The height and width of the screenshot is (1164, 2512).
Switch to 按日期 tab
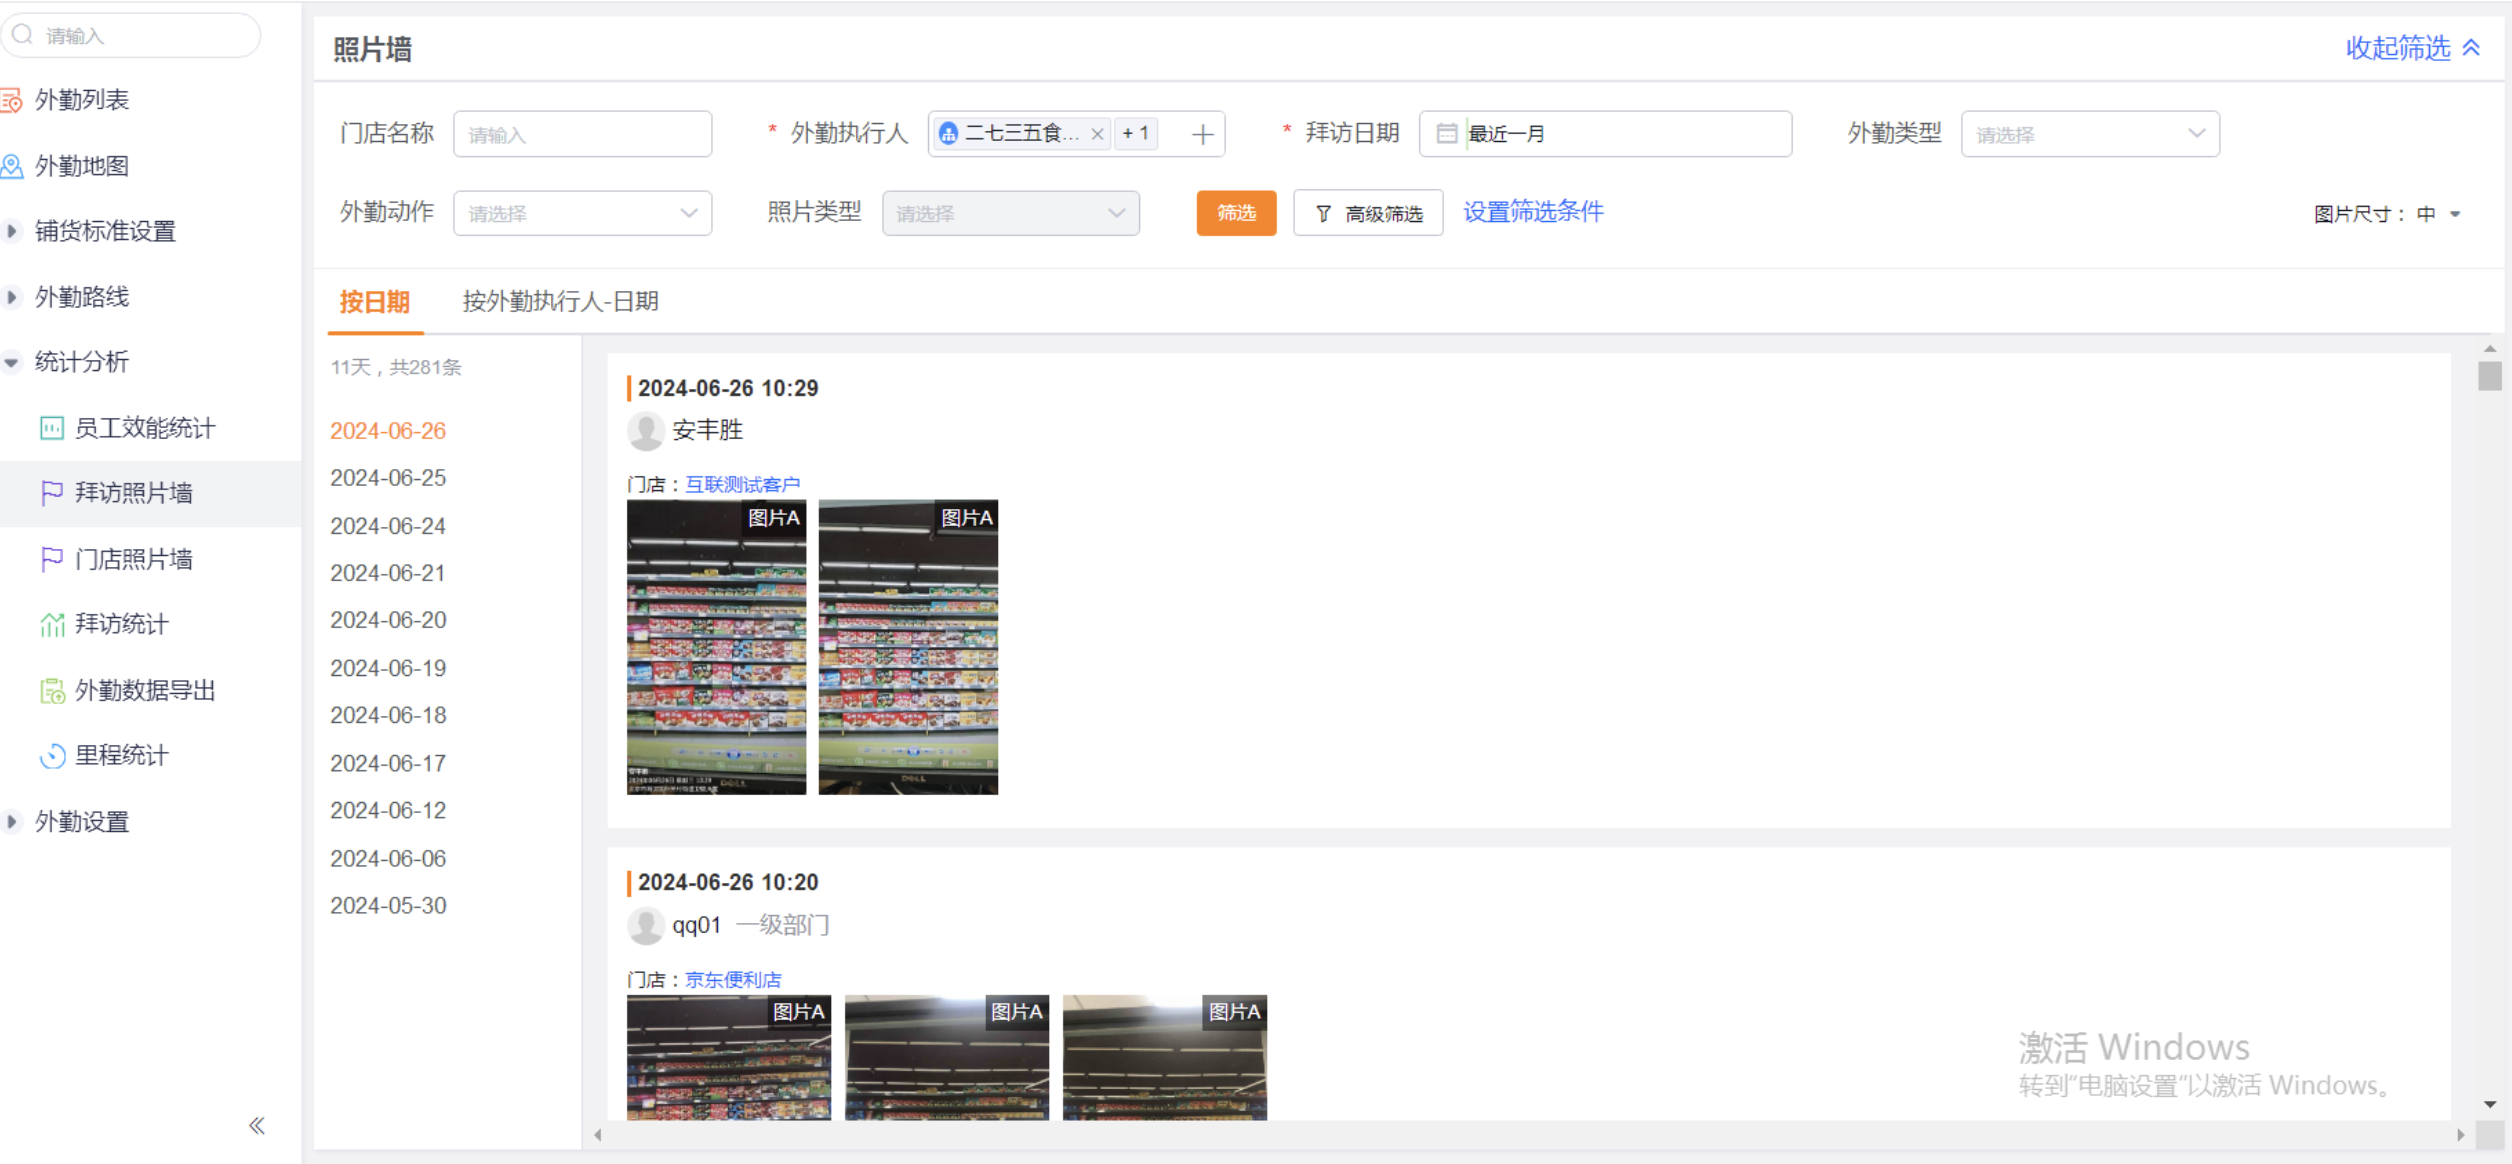(x=374, y=302)
